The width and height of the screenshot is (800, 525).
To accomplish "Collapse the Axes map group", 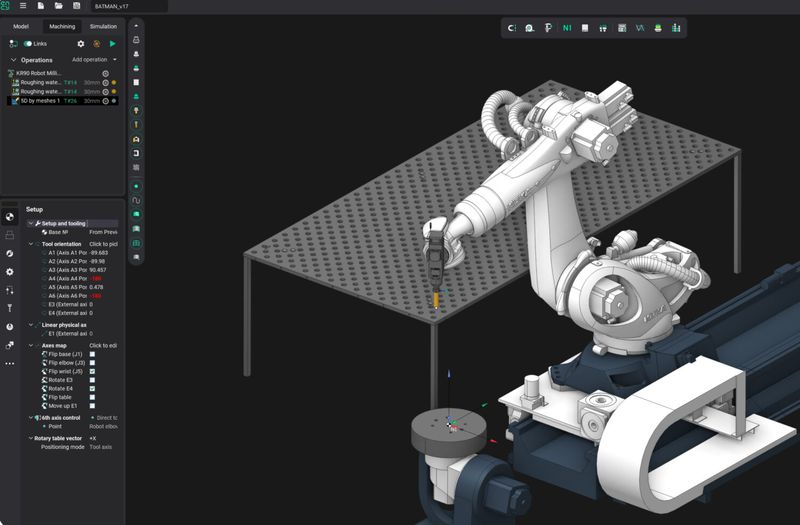I will (31, 345).
